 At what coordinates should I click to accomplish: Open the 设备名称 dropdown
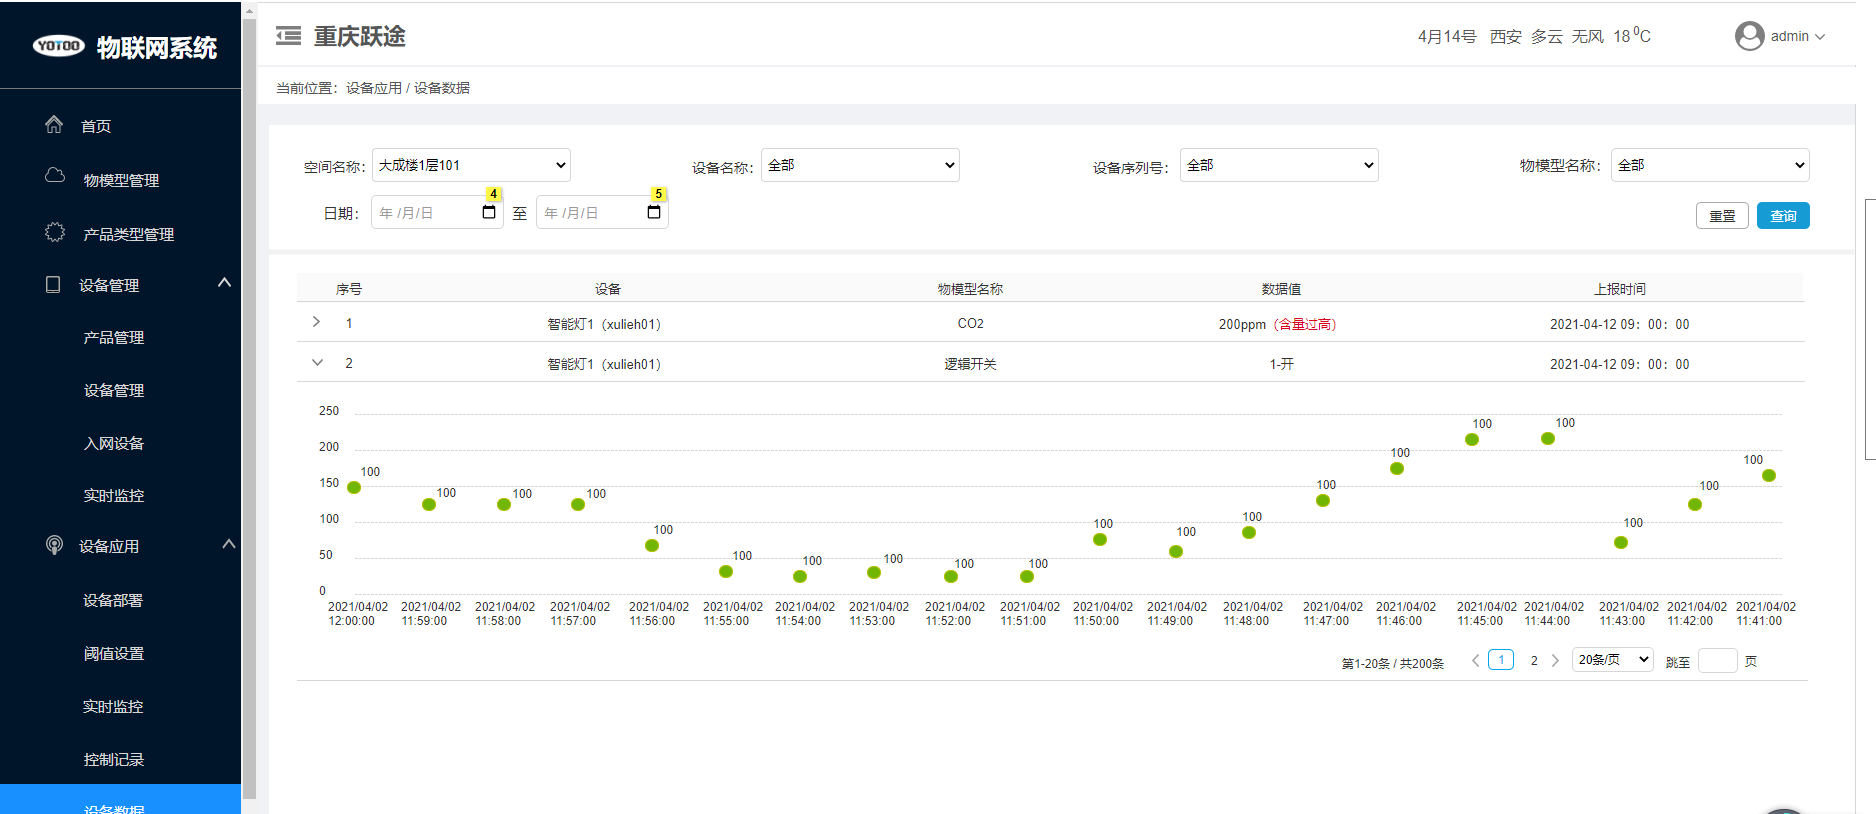coord(860,165)
